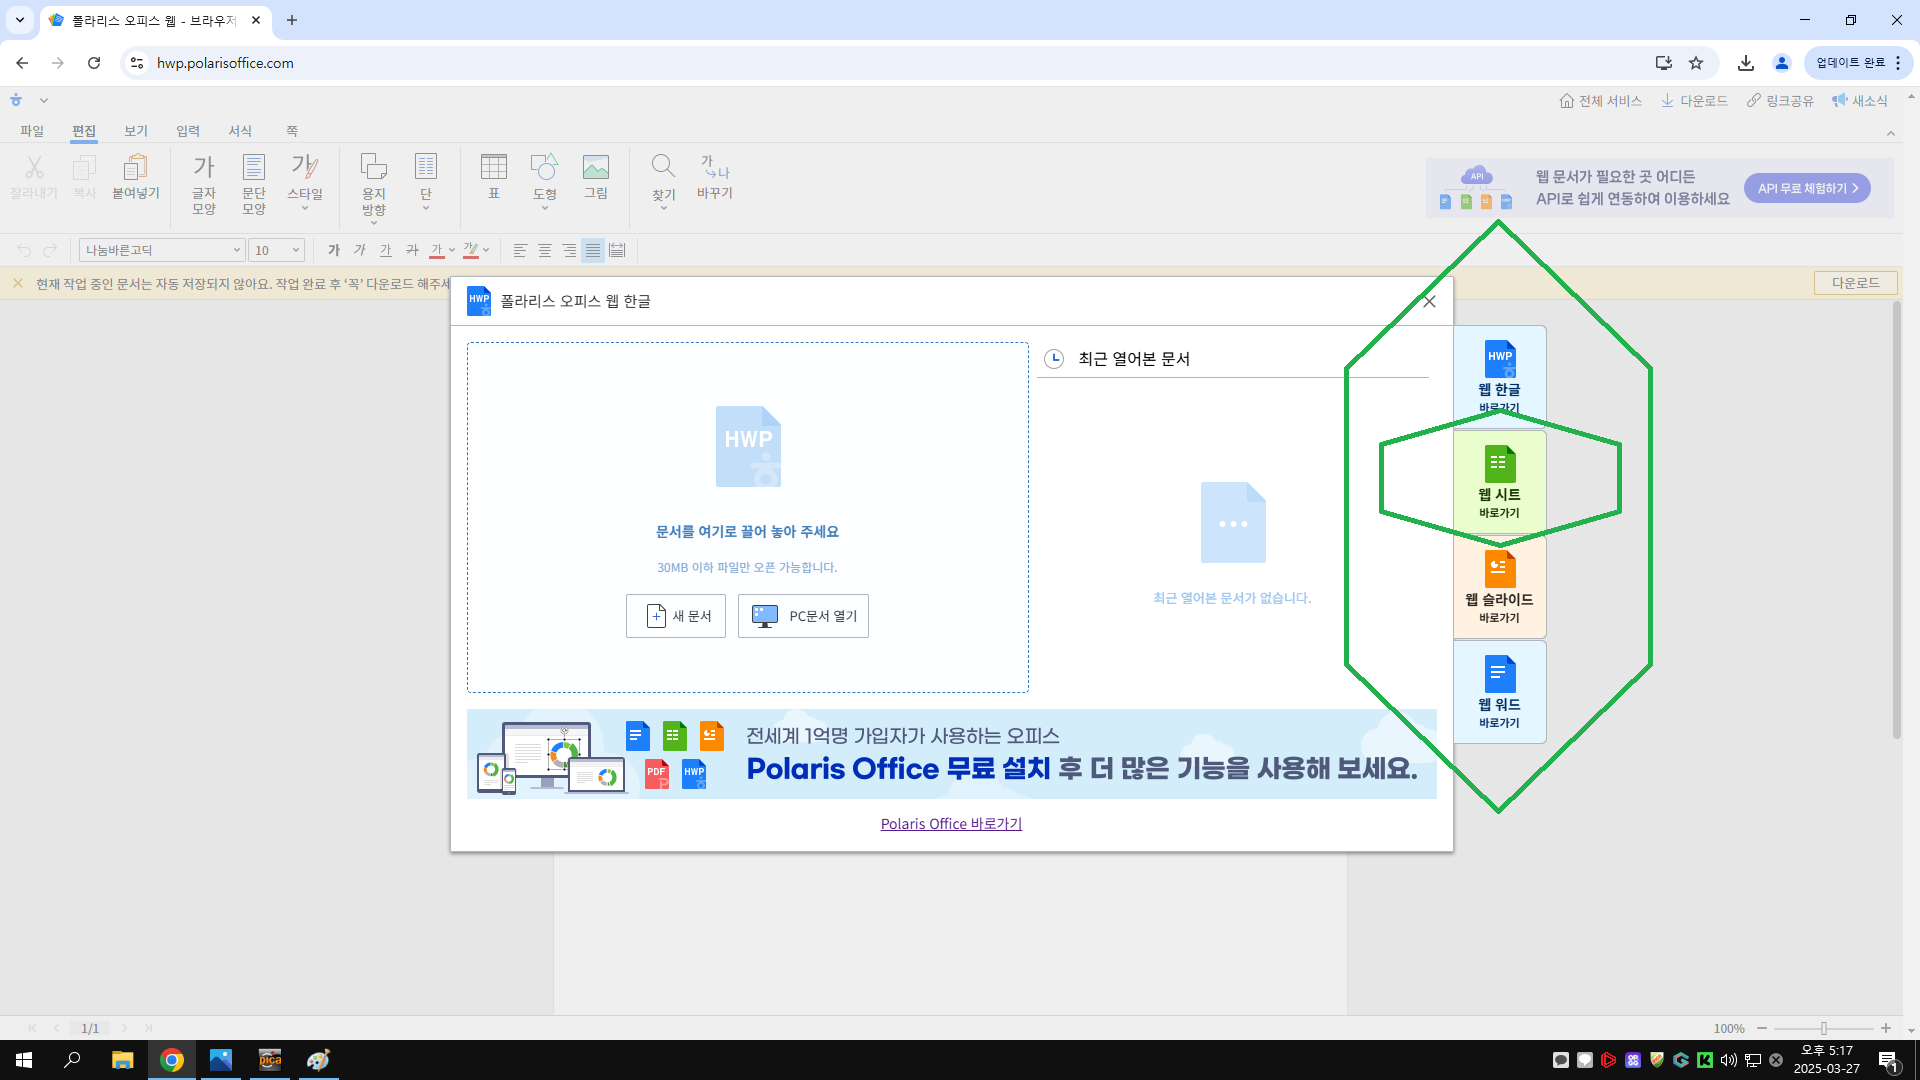This screenshot has width=1920, height=1080.
Task: Click the Picture (그림) insert icon
Action: click(x=596, y=177)
